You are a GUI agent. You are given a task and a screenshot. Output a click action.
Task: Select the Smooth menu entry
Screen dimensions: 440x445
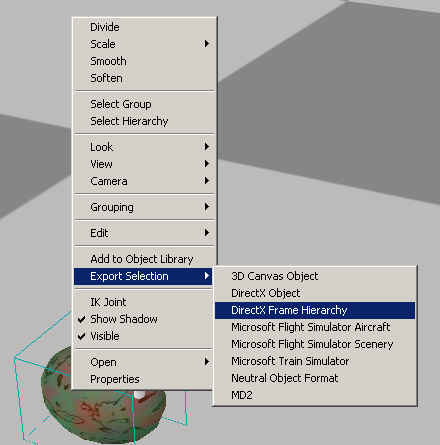point(144,61)
